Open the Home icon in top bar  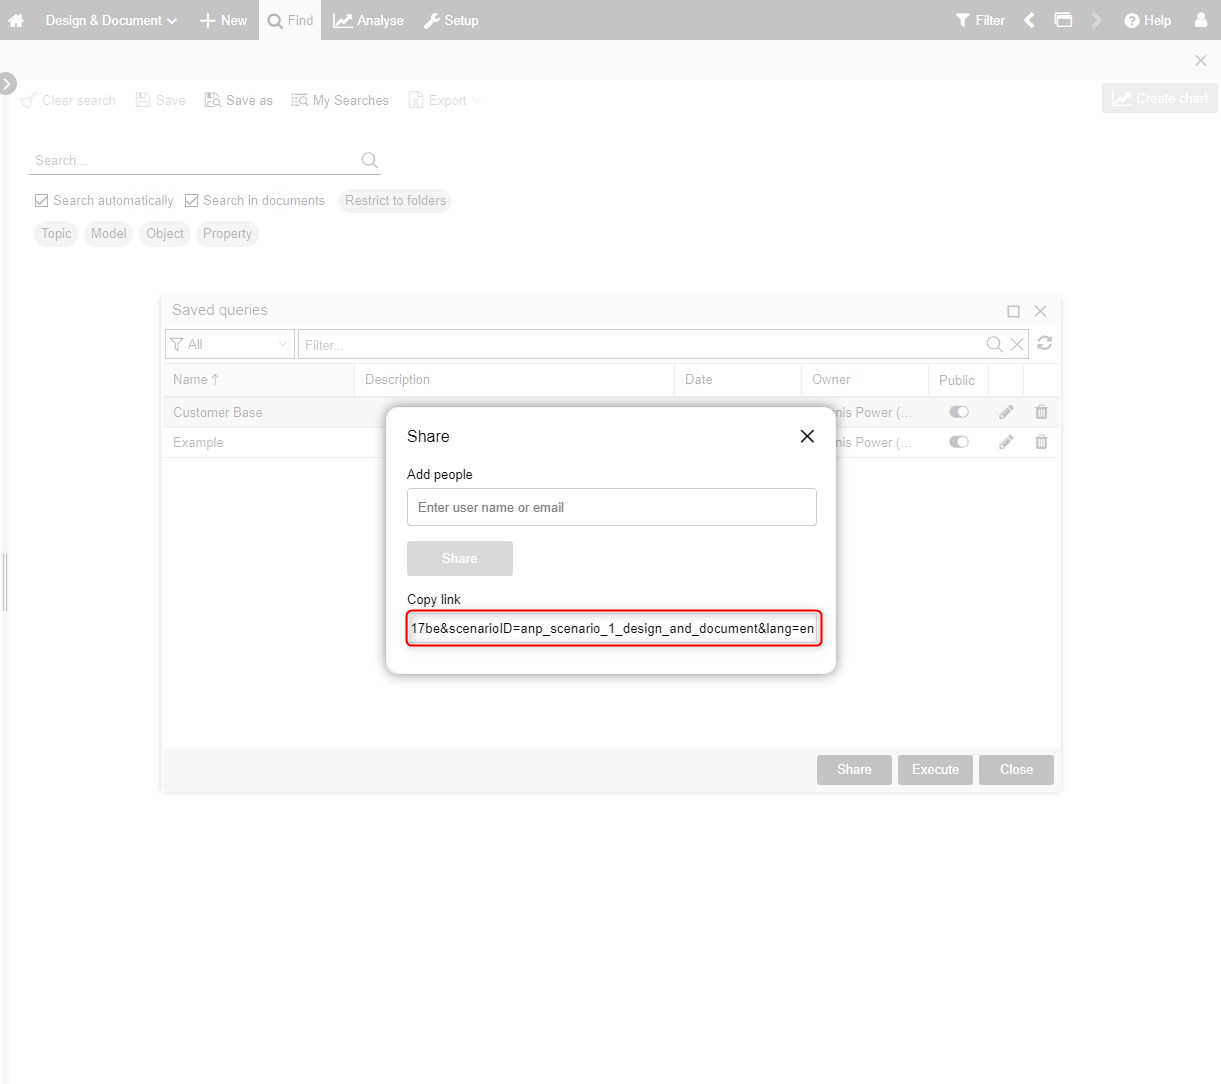[16, 20]
